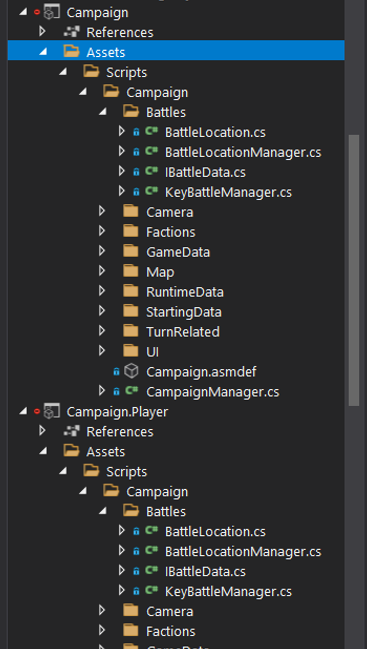The height and width of the screenshot is (649, 367).
Task: Click the open folder icon of selected Assets
Action: (x=71, y=51)
